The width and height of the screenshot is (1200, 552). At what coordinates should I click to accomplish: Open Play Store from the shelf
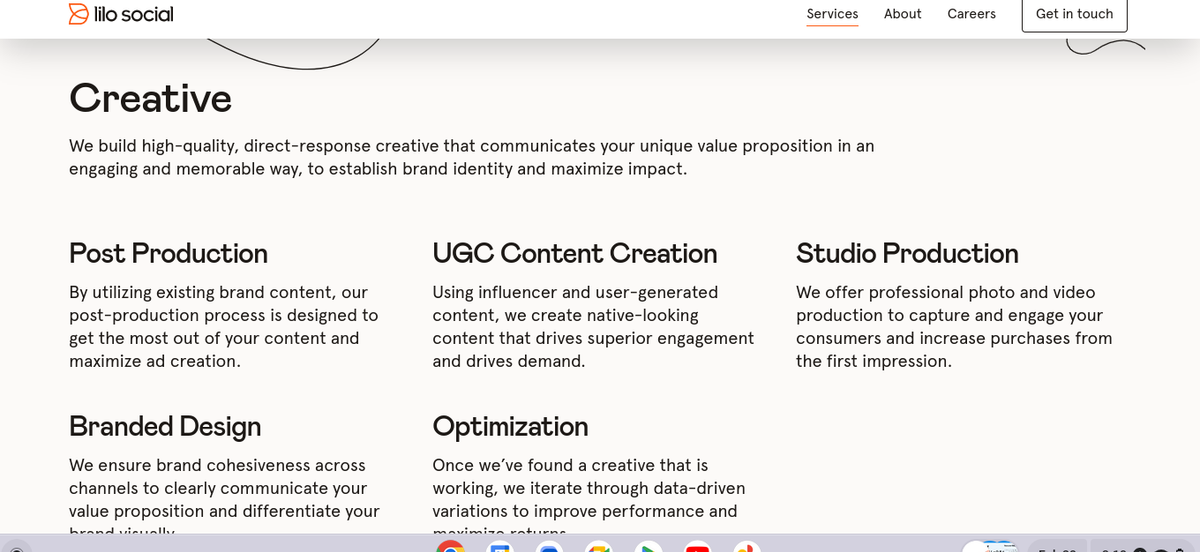648,547
